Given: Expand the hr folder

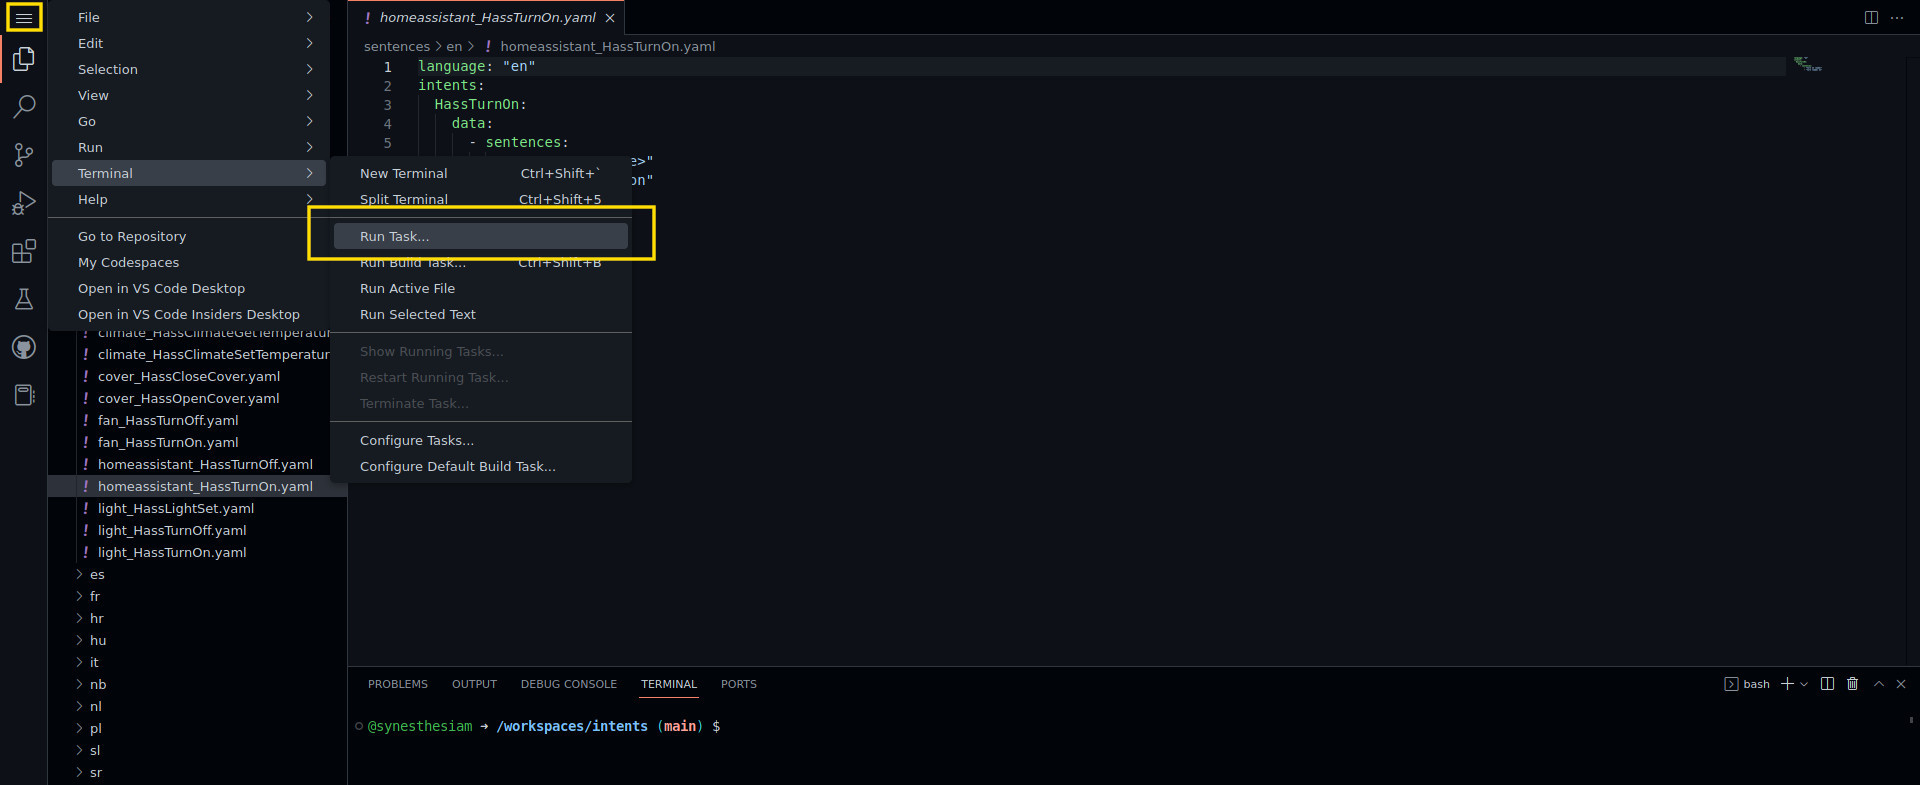Looking at the screenshot, I should (197, 618).
